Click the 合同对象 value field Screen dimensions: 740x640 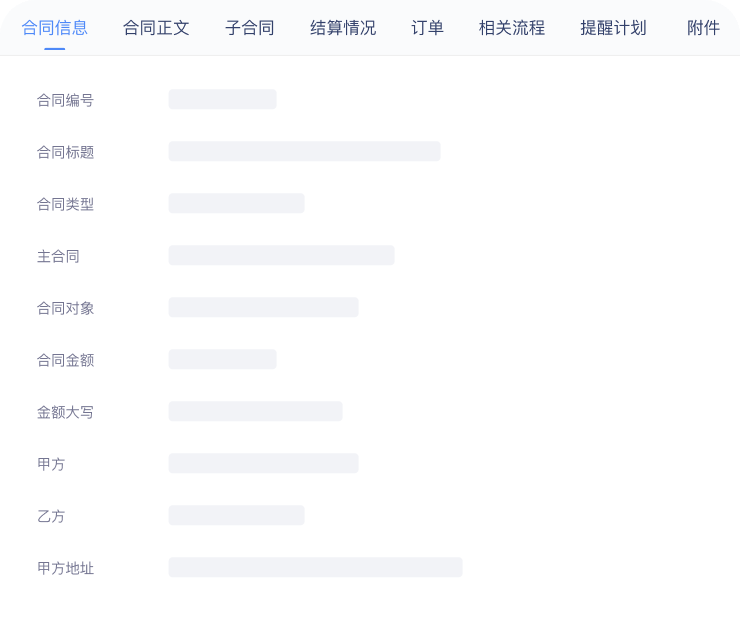(x=263, y=307)
